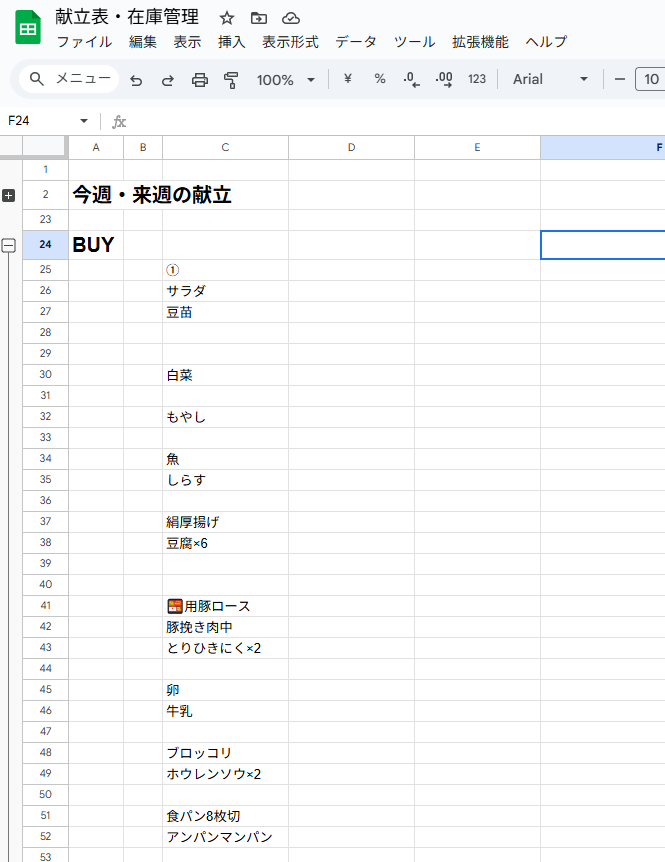The width and height of the screenshot is (665, 862).
Task: Format as currency with yen icon
Action: [347, 79]
